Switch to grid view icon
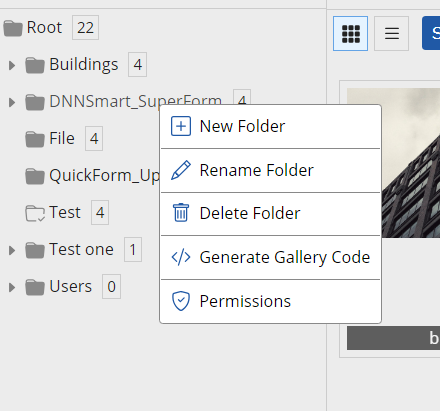The width and height of the screenshot is (440, 411). [350, 34]
